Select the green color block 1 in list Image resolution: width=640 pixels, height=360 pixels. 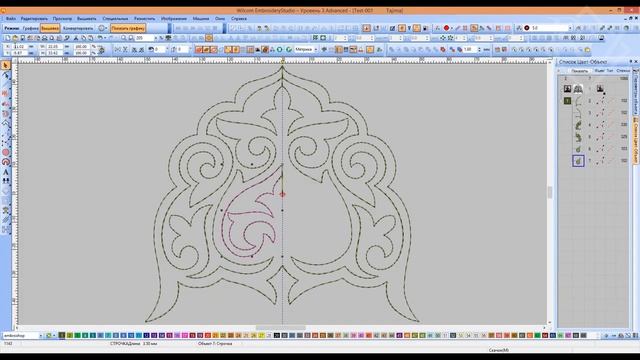[x=567, y=101]
